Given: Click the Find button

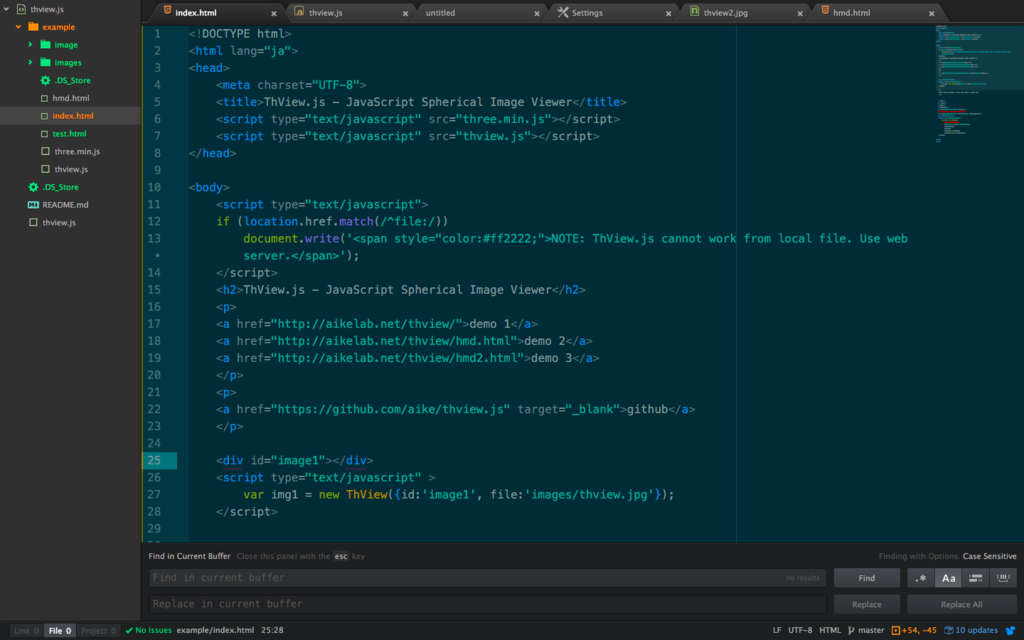Looking at the screenshot, I should tap(866, 577).
